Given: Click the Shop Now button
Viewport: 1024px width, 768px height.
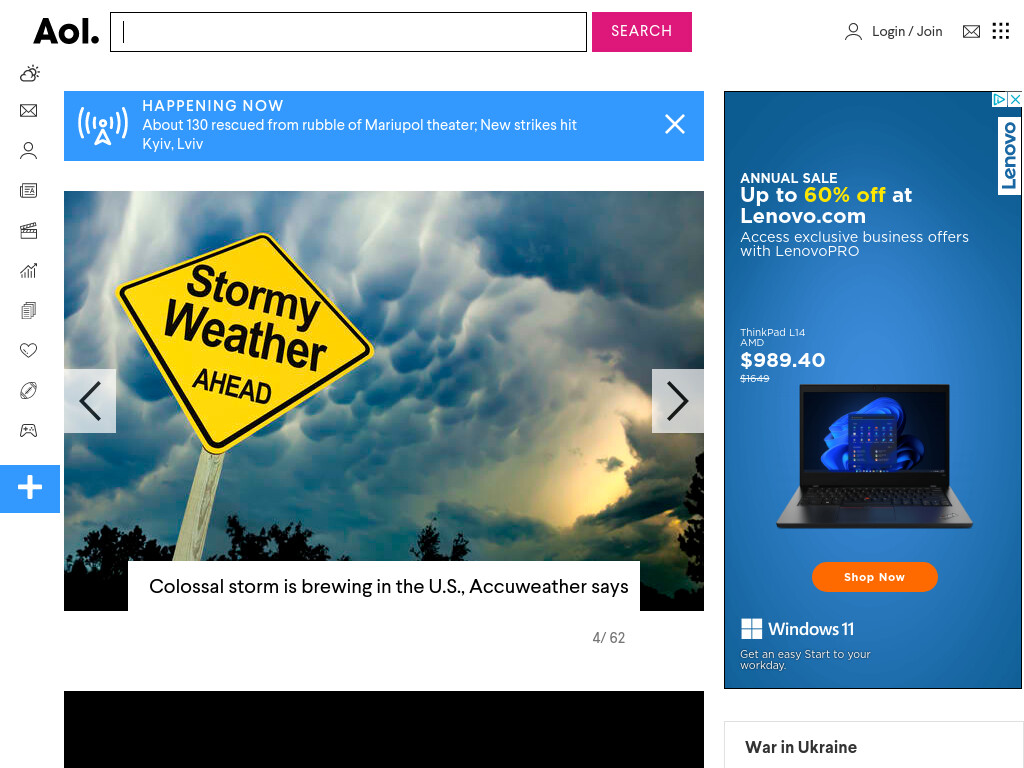Looking at the screenshot, I should (x=874, y=577).
